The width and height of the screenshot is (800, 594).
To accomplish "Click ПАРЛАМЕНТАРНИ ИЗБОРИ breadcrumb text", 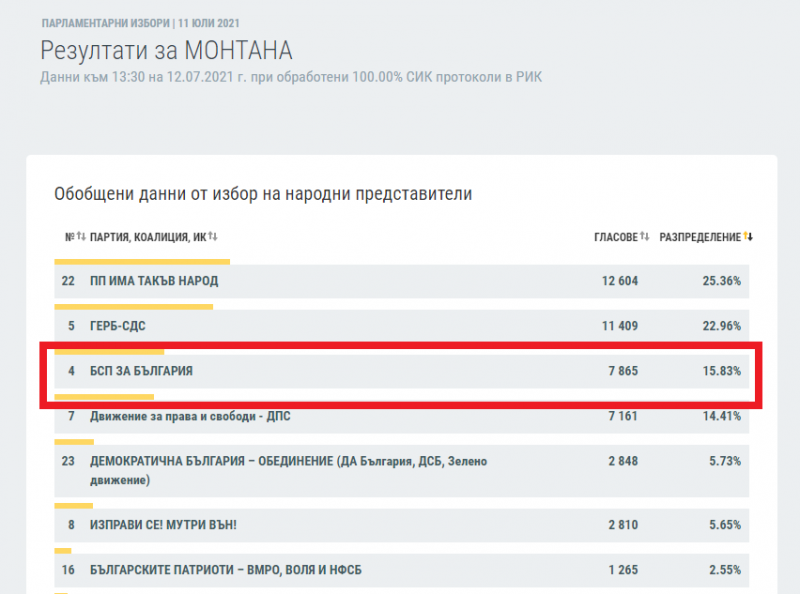I will [x=94, y=22].
